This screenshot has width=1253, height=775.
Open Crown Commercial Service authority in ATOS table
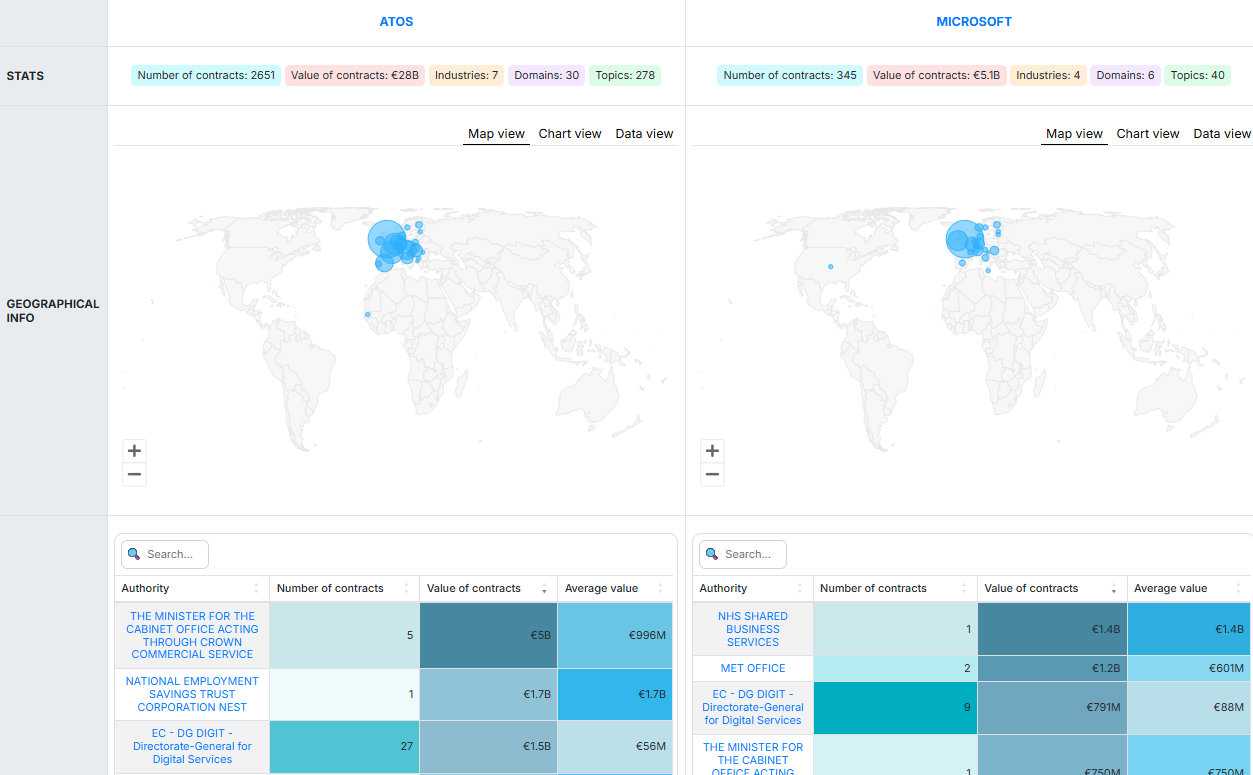pyautogui.click(x=192, y=635)
